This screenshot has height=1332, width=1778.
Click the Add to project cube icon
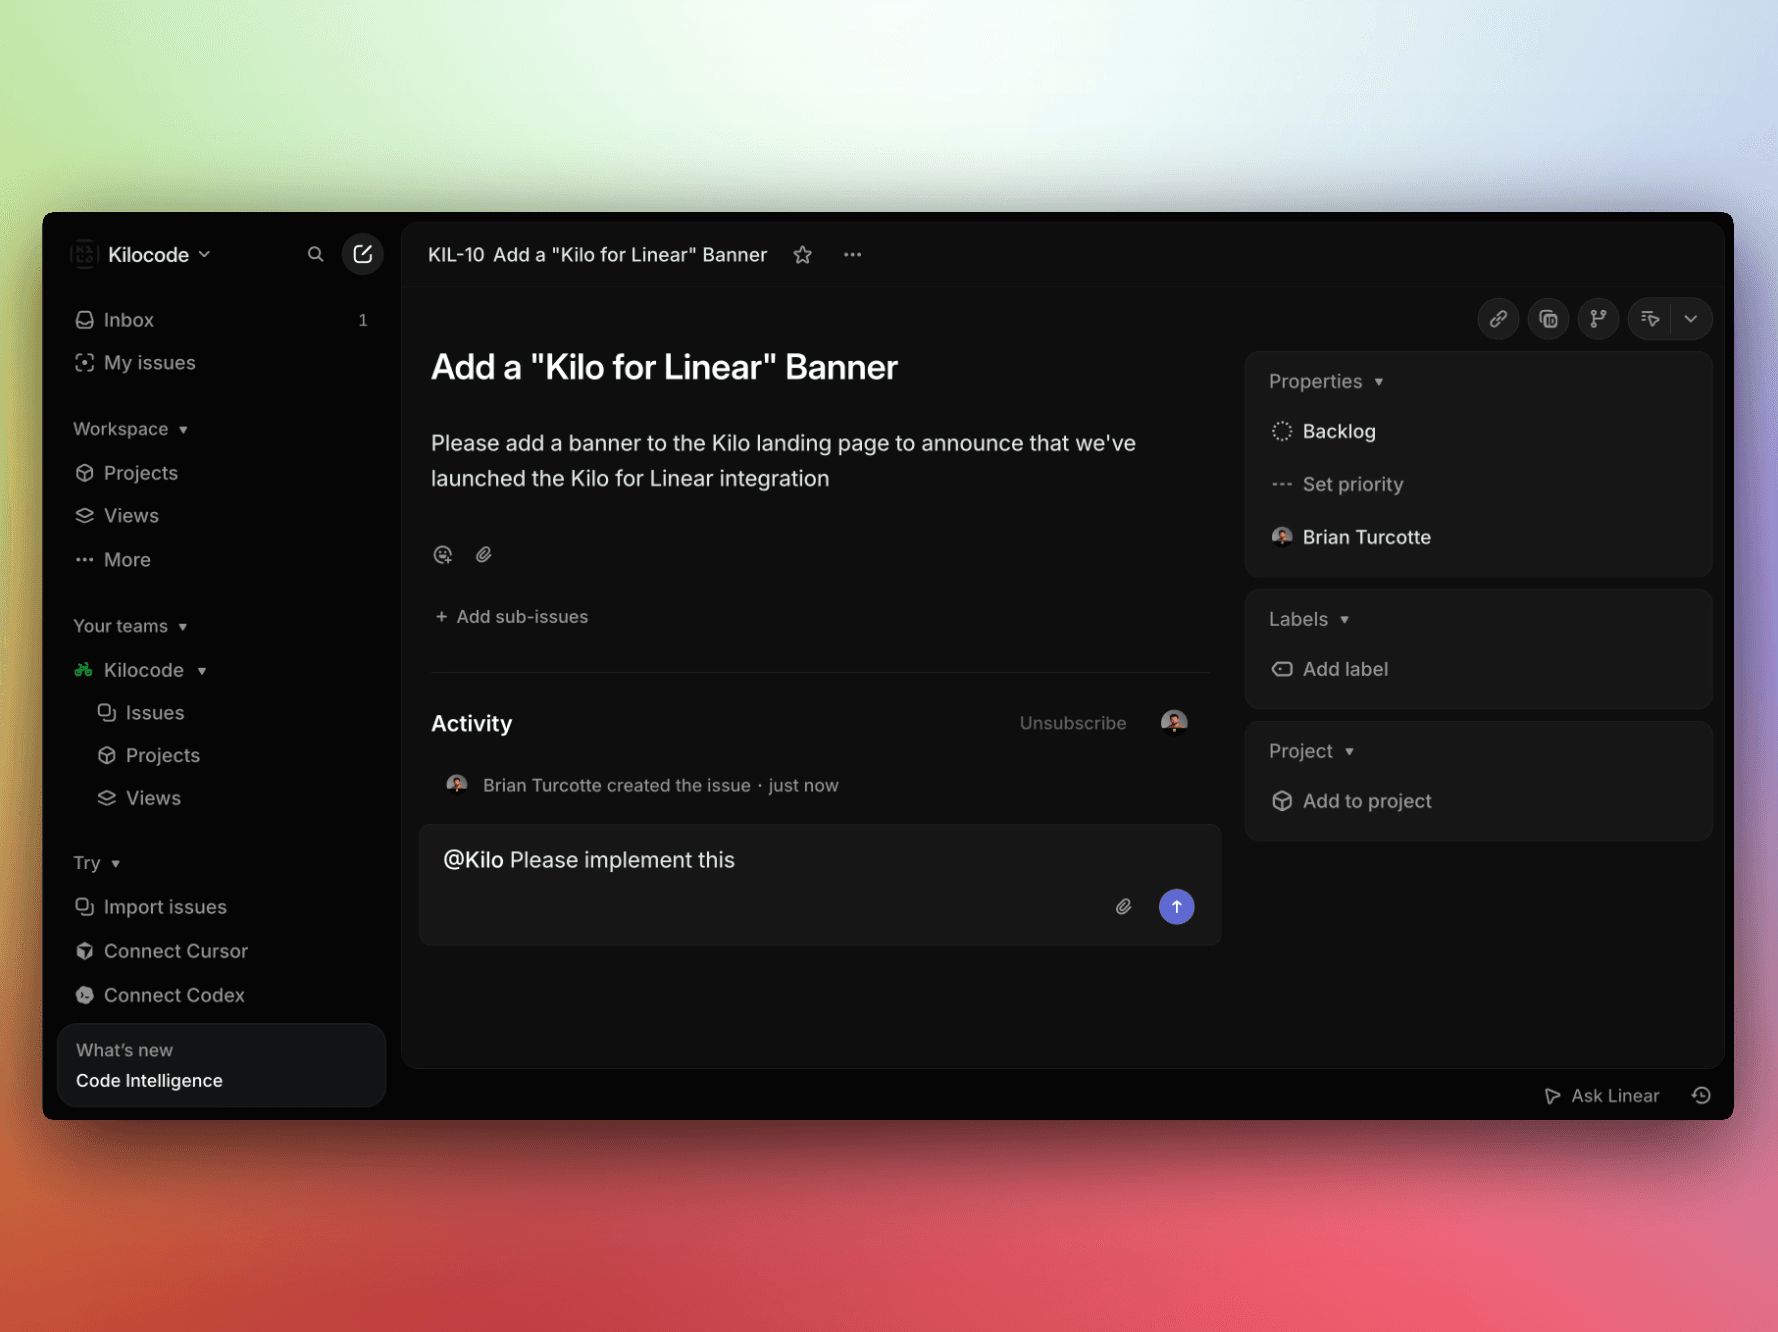tap(1282, 801)
